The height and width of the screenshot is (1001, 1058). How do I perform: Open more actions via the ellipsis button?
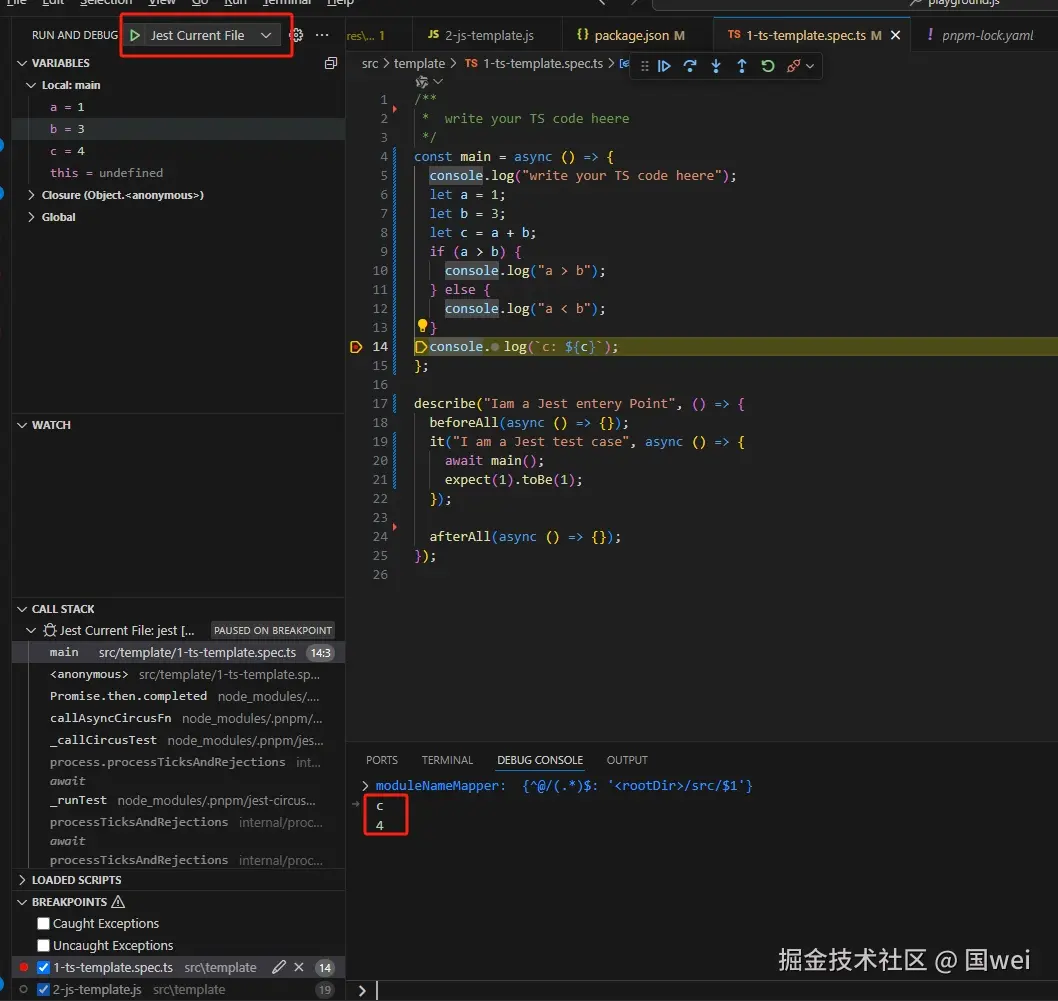322,34
